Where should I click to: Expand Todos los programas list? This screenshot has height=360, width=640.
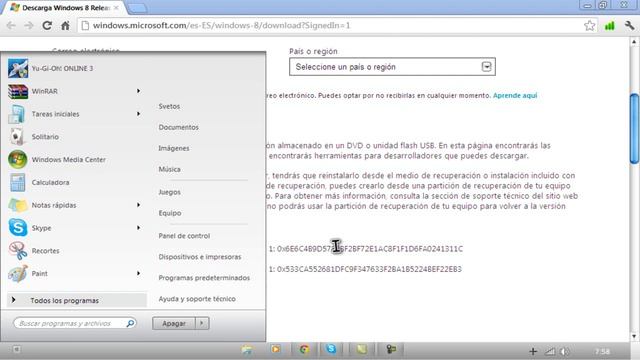(77, 300)
